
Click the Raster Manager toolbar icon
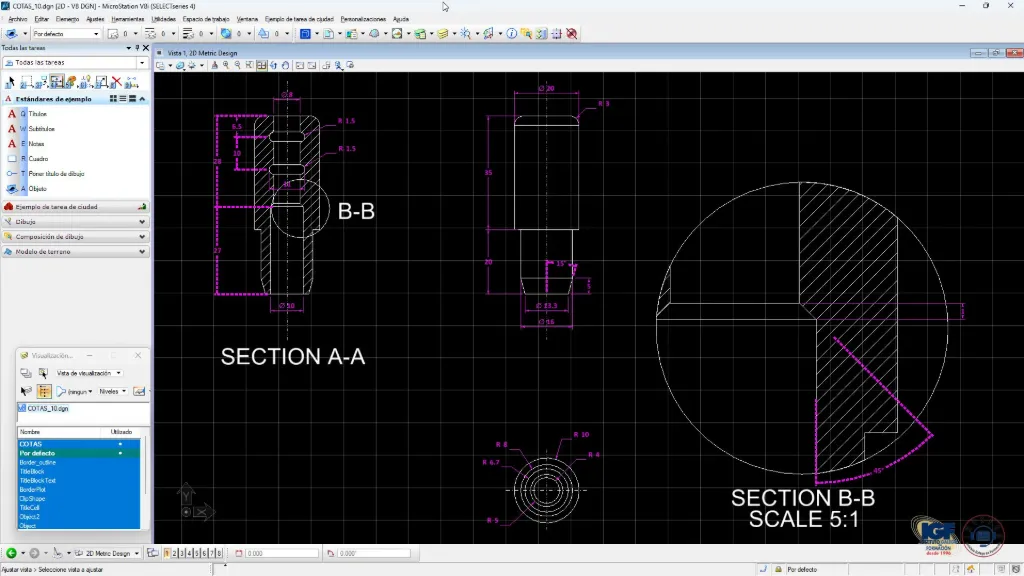point(397,33)
